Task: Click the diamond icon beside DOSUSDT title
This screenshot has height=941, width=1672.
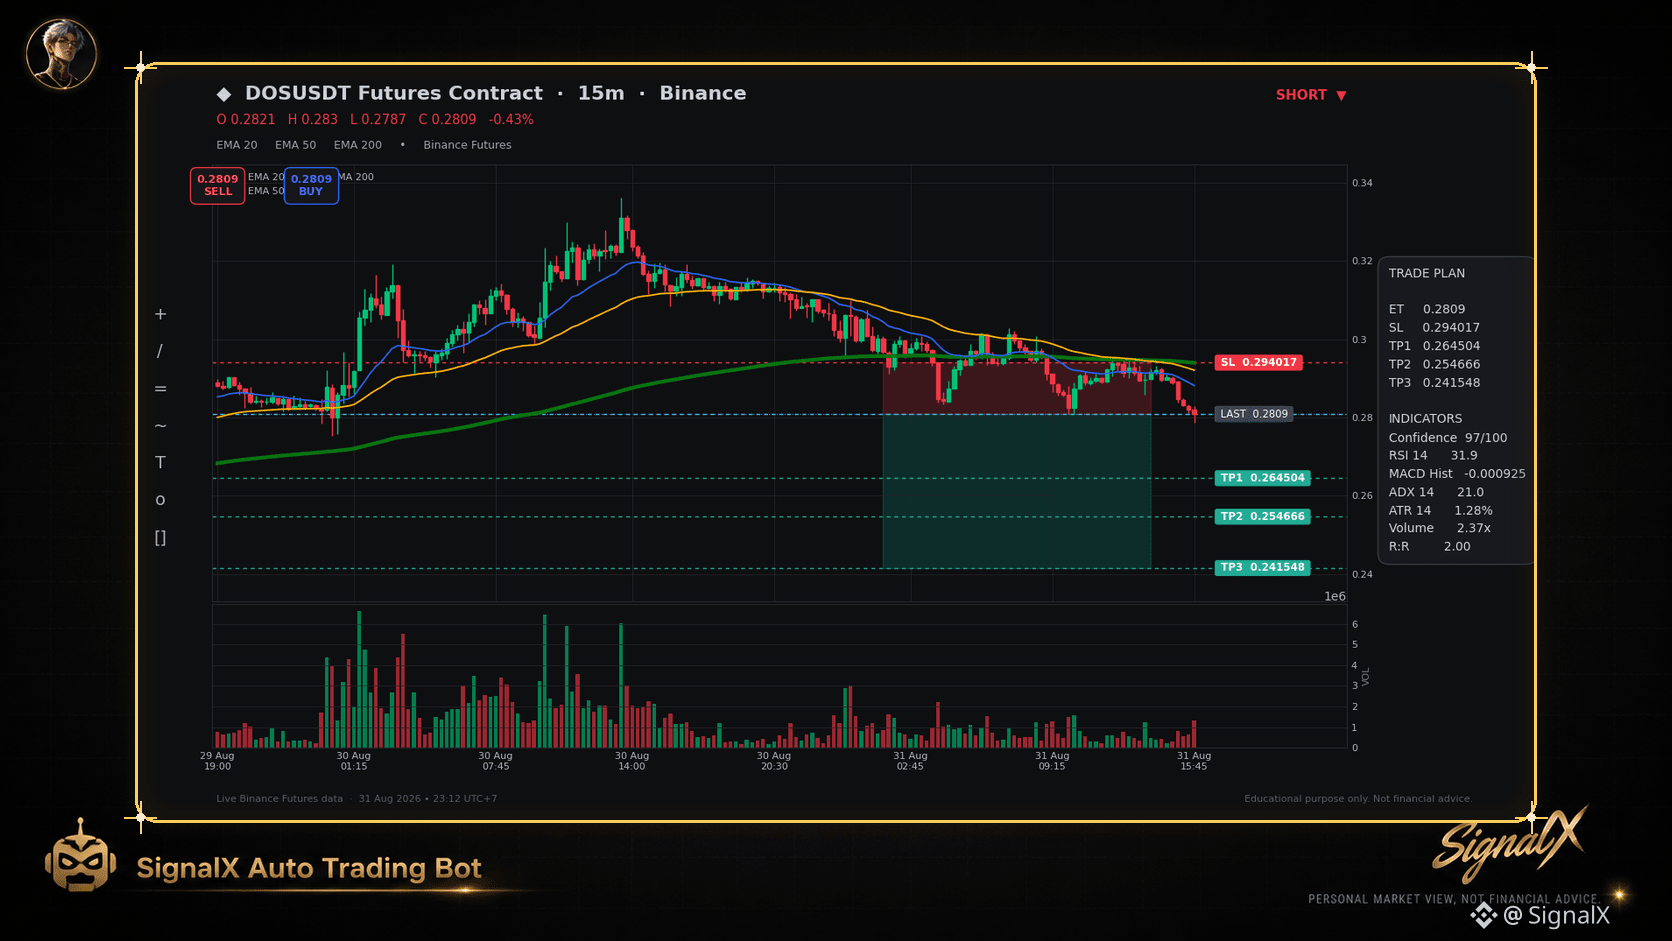Action: click(224, 94)
